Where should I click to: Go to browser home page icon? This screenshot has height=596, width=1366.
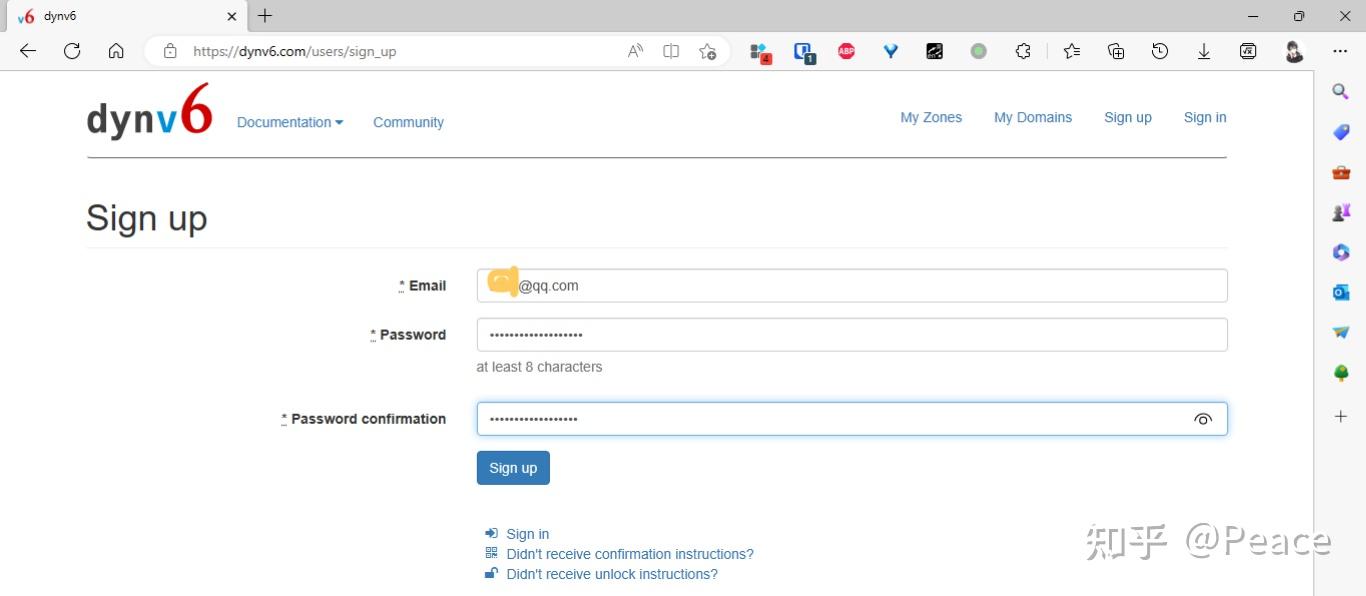click(x=116, y=51)
